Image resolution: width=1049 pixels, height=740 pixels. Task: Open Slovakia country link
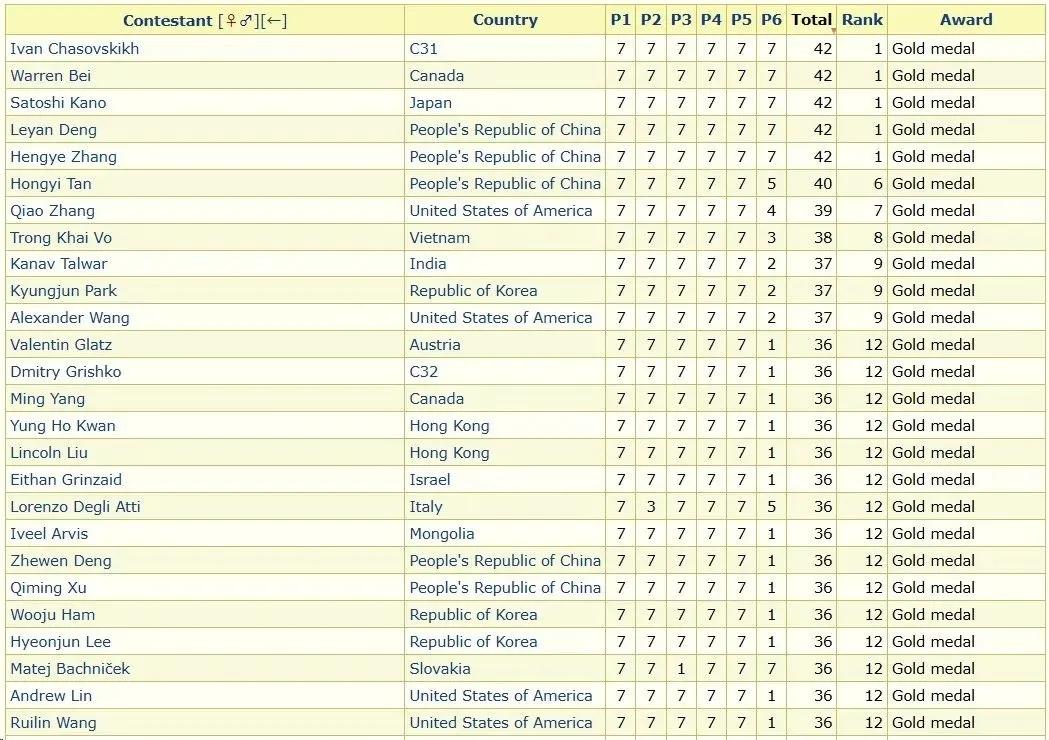[x=440, y=668]
